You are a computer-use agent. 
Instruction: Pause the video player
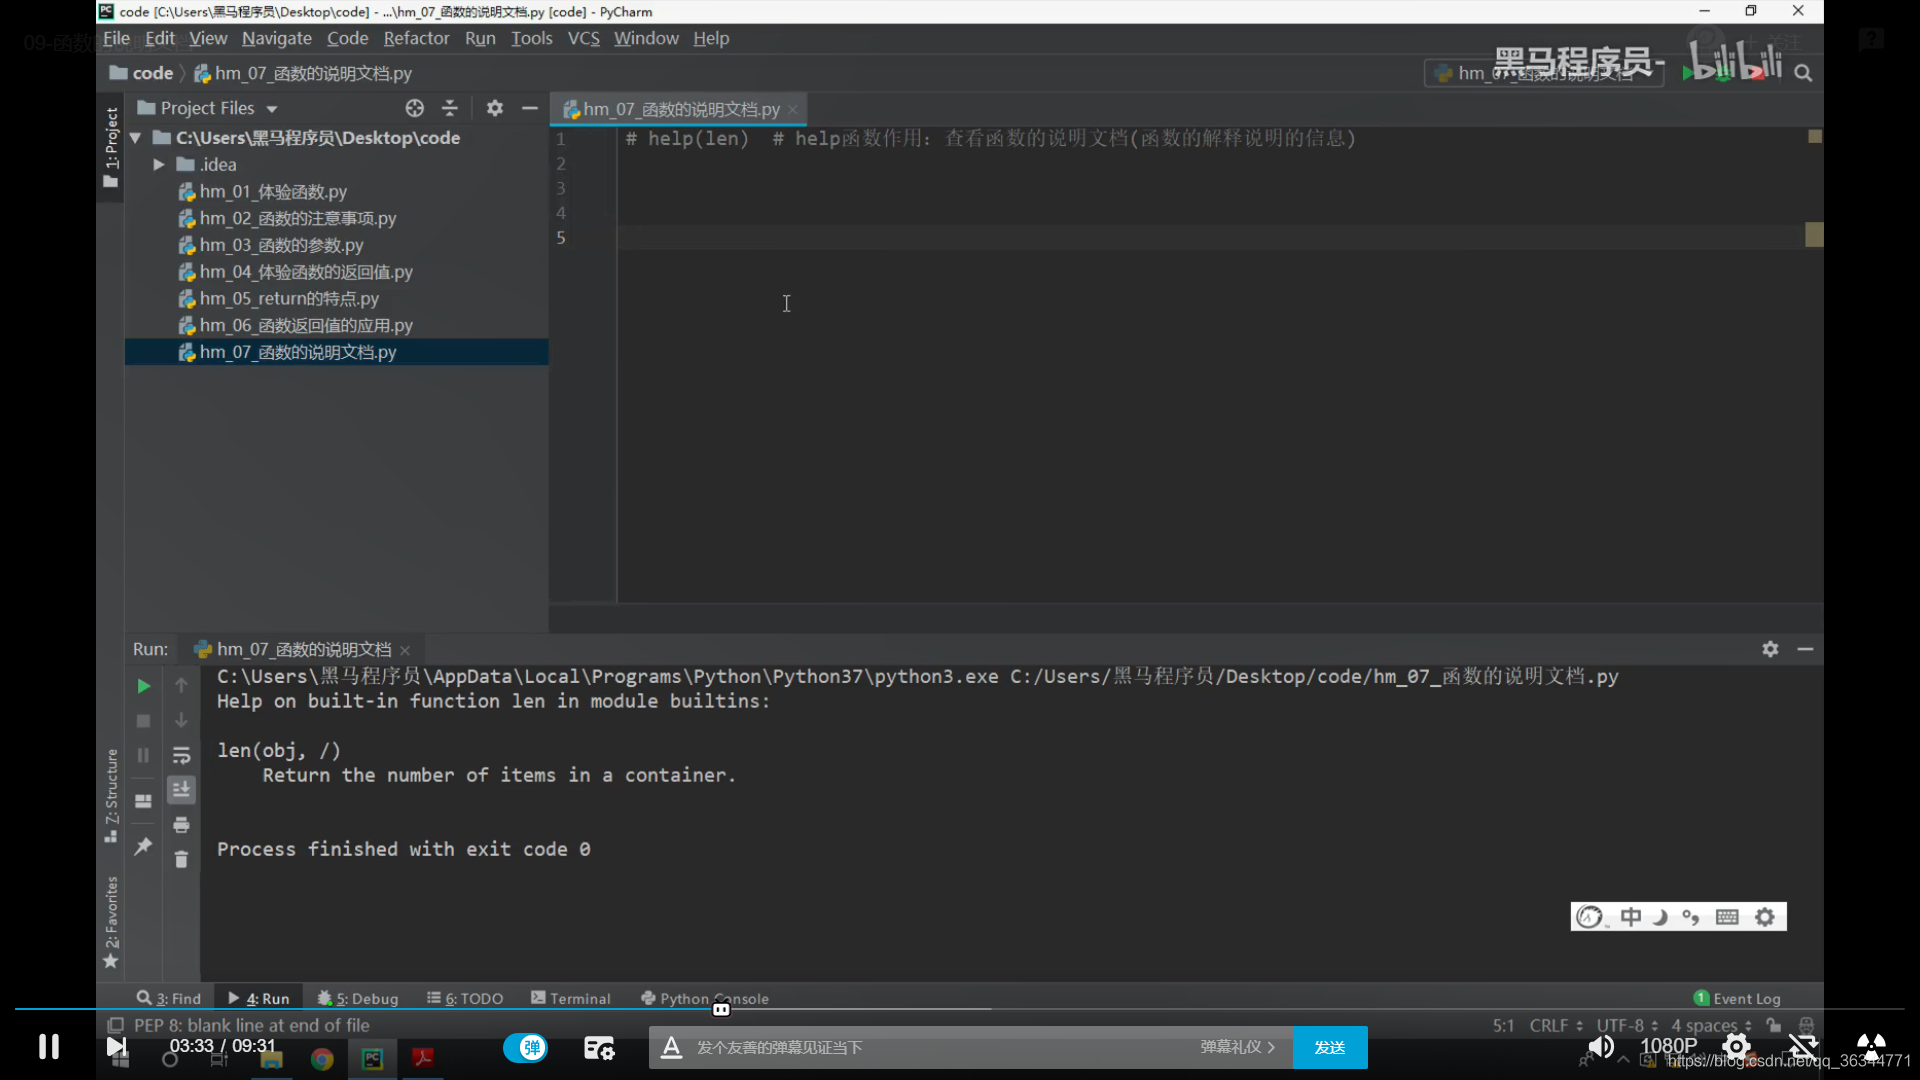49,1047
